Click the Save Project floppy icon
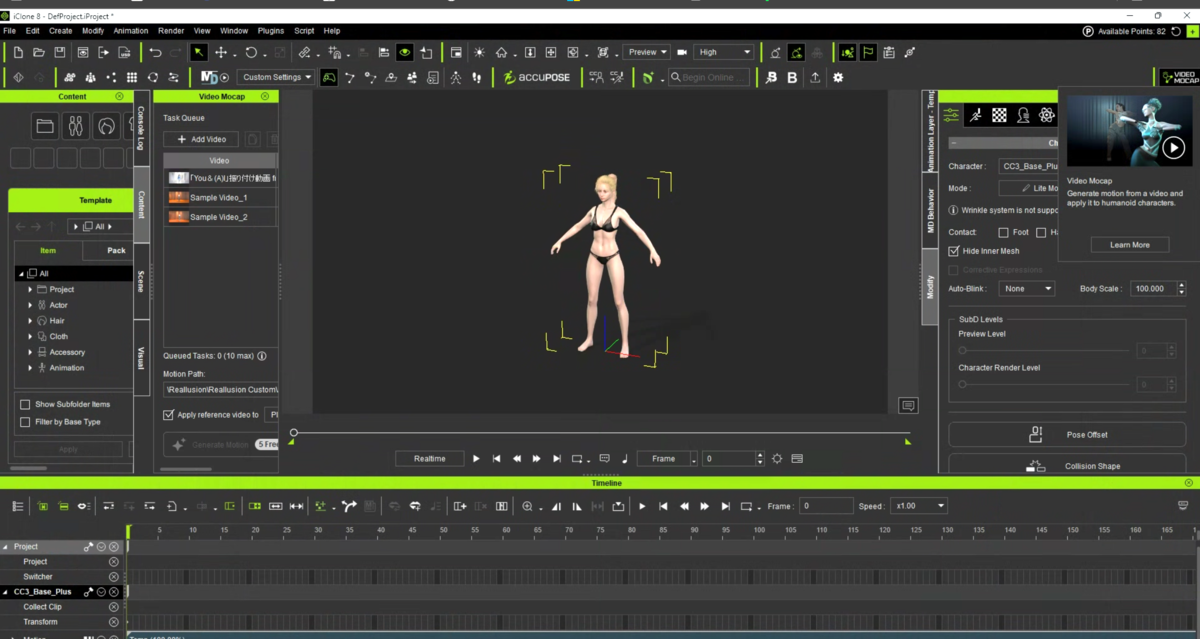The width and height of the screenshot is (1200, 639). point(60,52)
